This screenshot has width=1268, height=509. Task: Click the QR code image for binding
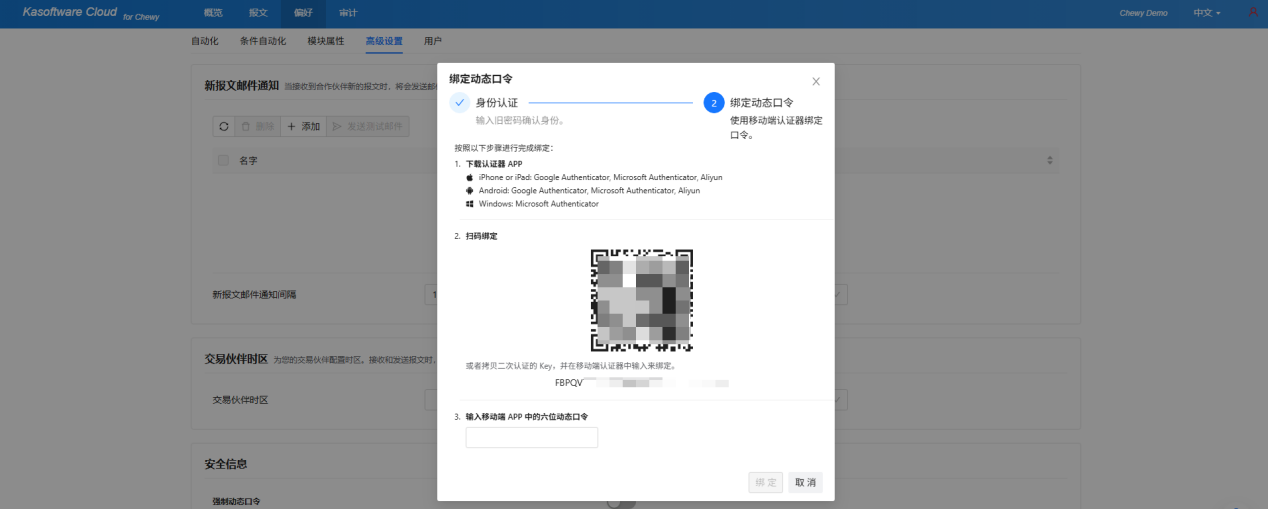click(x=641, y=300)
